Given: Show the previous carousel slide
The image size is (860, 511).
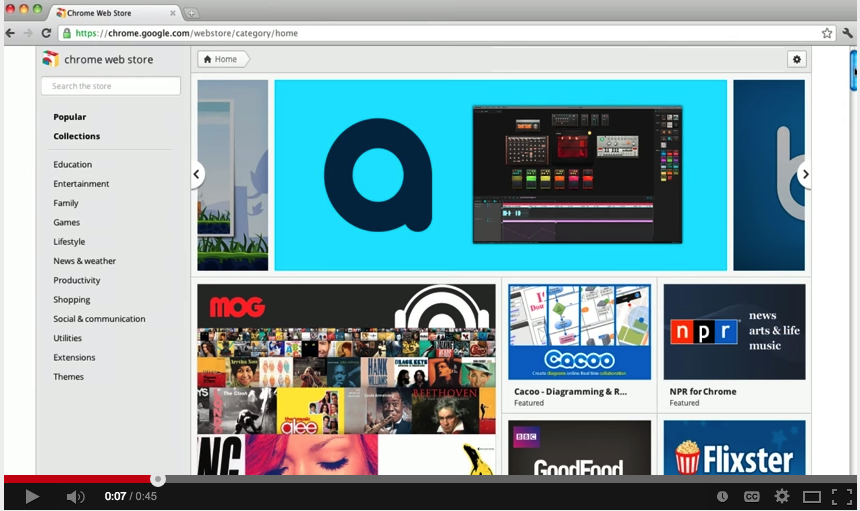Looking at the screenshot, I should 196,174.
